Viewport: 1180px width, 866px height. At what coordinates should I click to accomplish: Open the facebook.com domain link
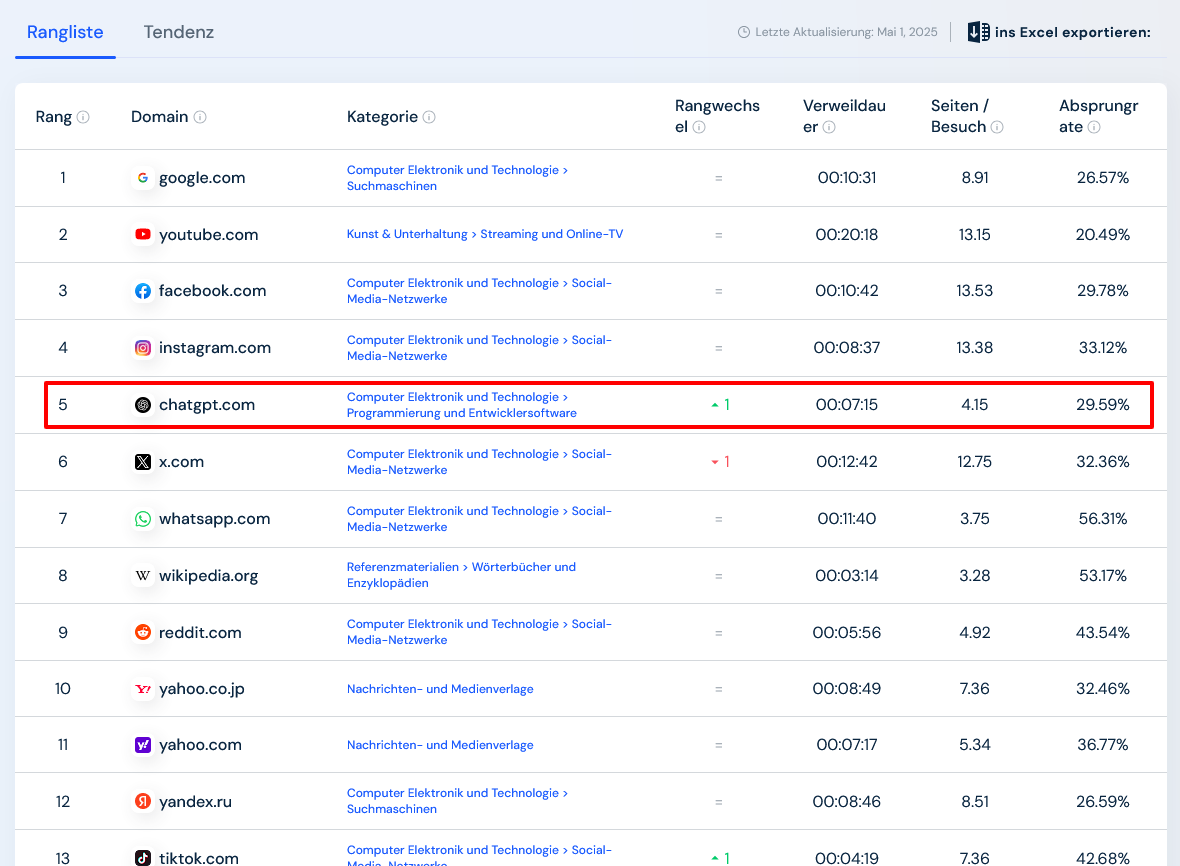pyautogui.click(x=212, y=291)
